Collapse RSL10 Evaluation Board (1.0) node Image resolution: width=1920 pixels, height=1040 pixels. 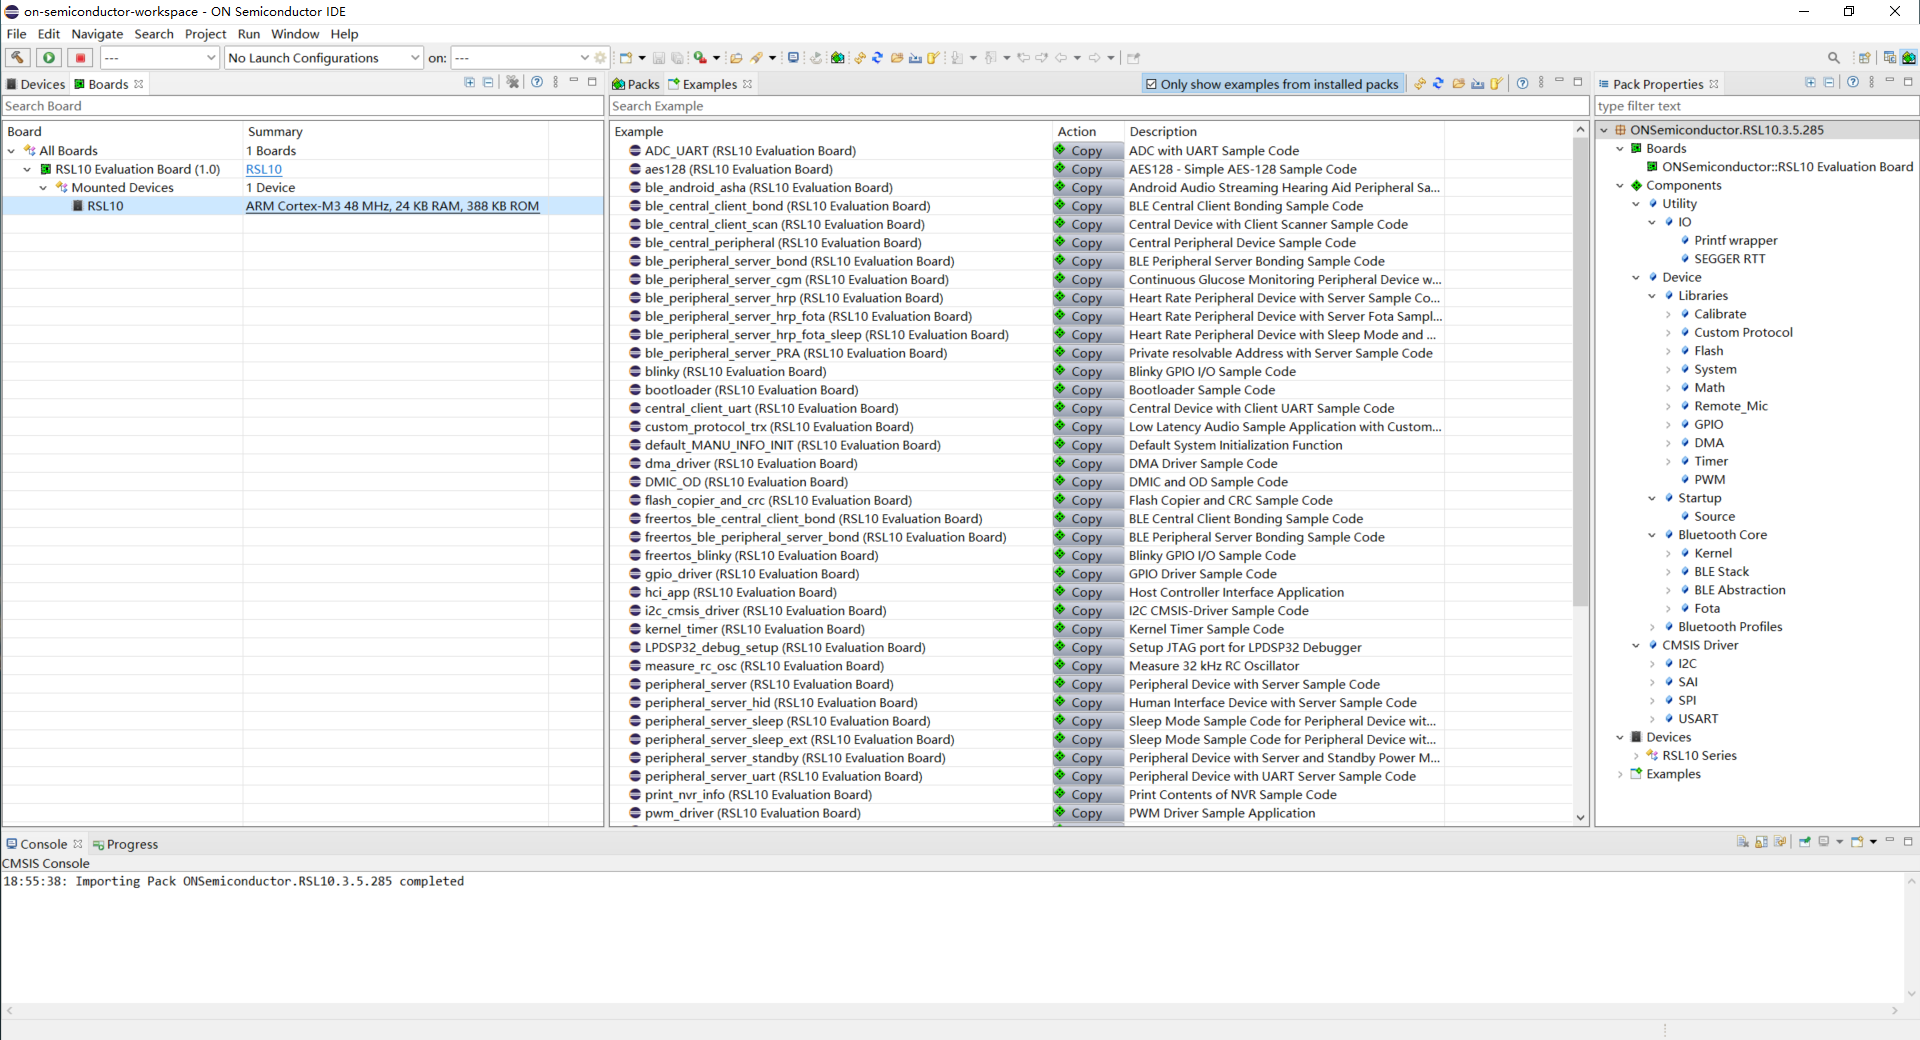click(x=28, y=170)
